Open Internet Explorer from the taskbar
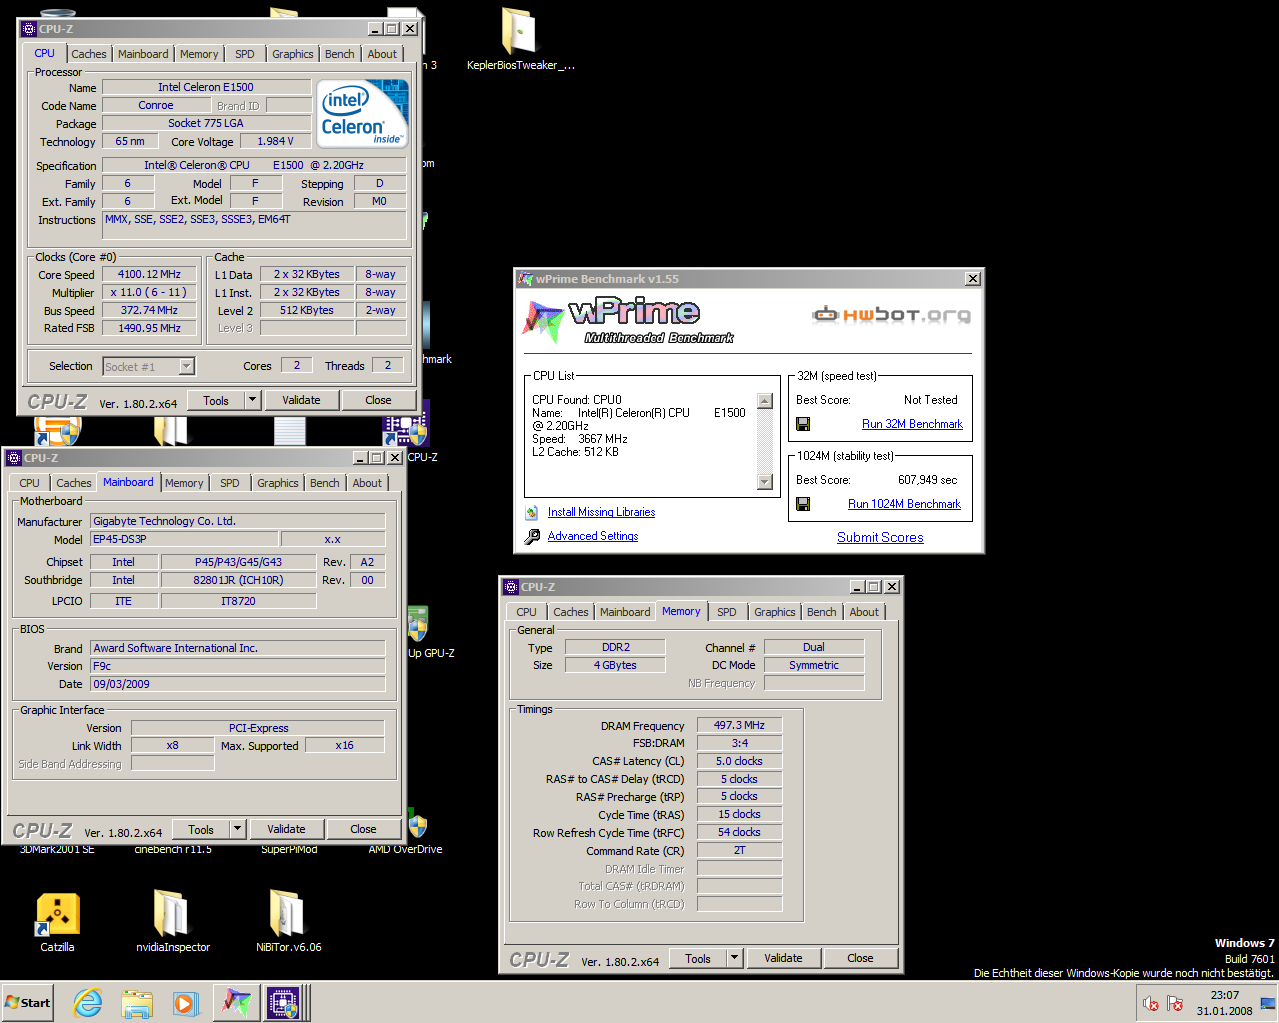 coord(88,1003)
